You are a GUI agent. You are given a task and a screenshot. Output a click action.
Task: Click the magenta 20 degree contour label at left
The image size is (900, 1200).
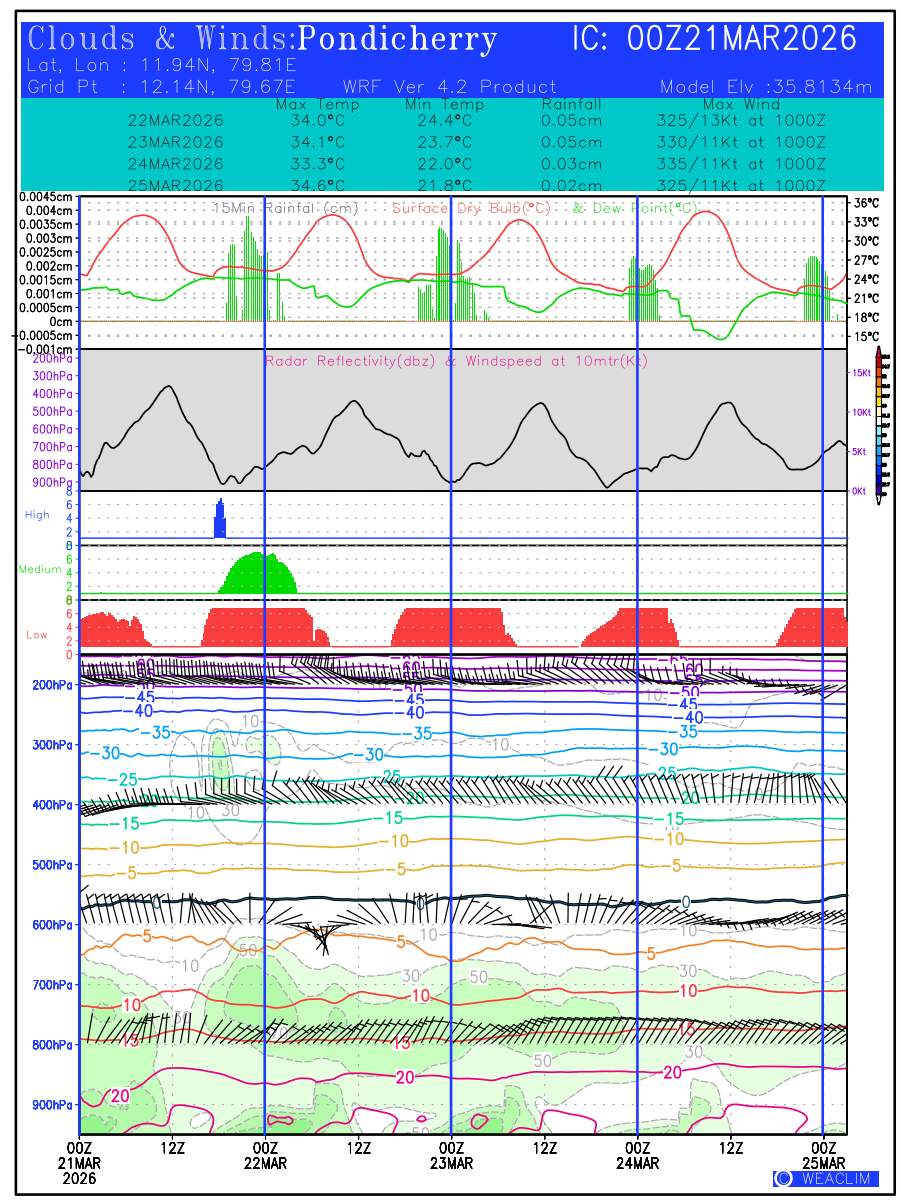click(120, 1096)
